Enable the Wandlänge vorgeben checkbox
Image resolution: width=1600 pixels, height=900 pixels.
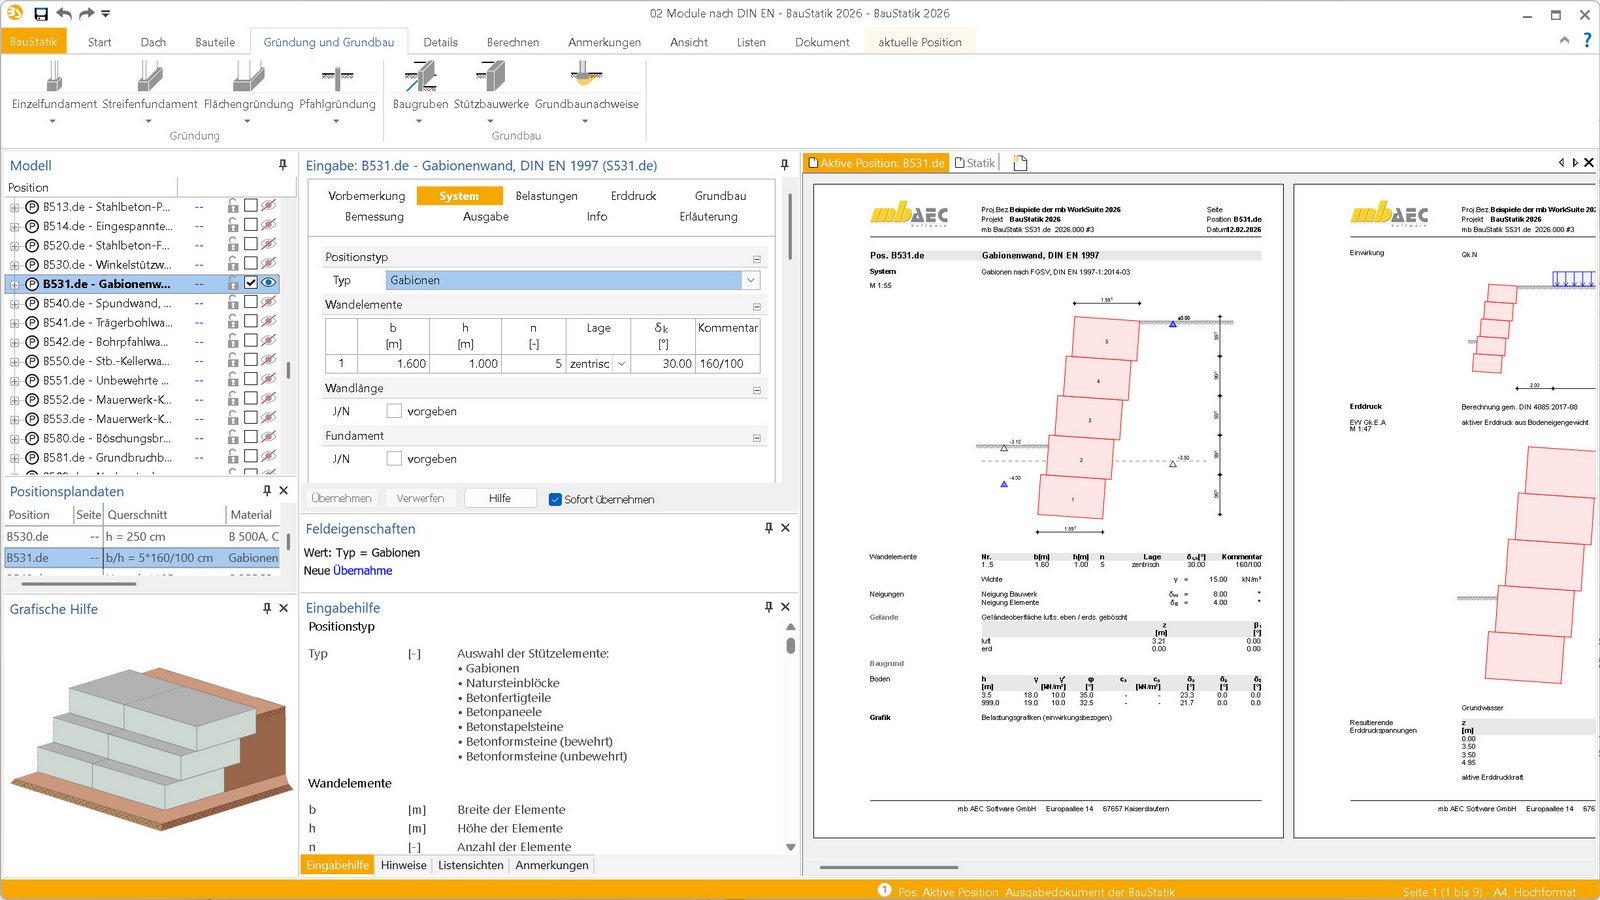[394, 411]
